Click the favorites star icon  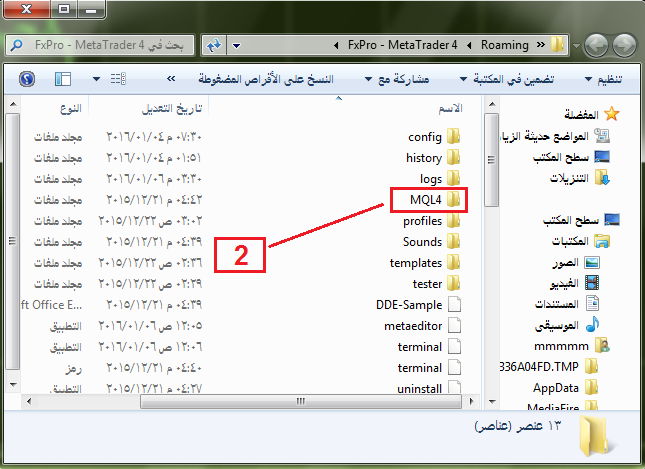(612, 114)
